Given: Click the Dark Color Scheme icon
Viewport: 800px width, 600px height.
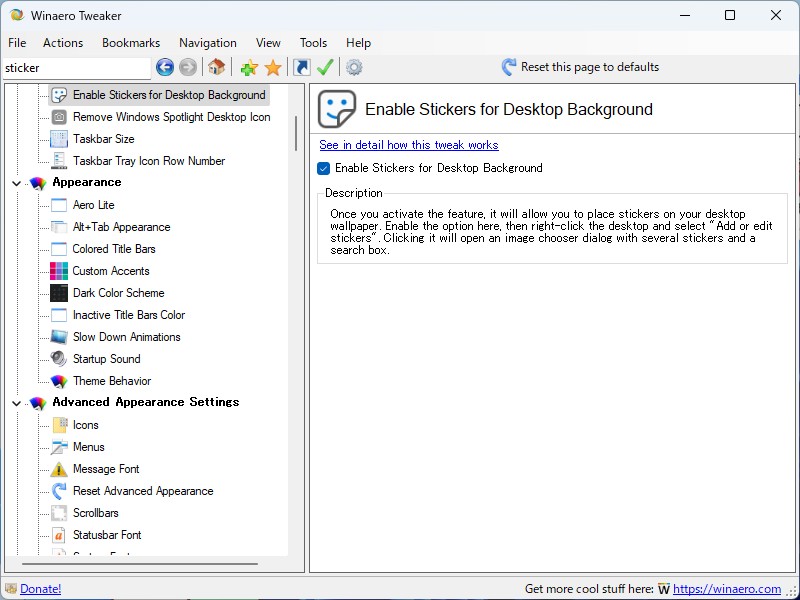Looking at the screenshot, I should click(59, 293).
